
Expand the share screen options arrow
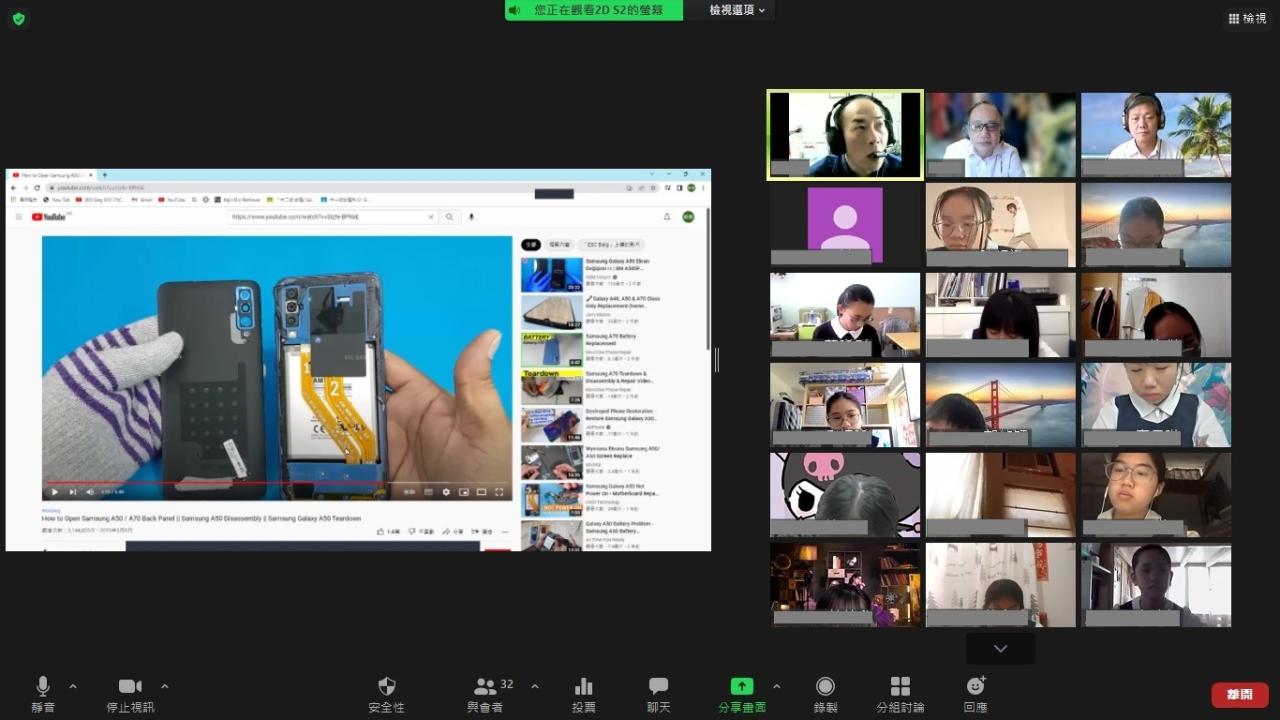tap(777, 686)
